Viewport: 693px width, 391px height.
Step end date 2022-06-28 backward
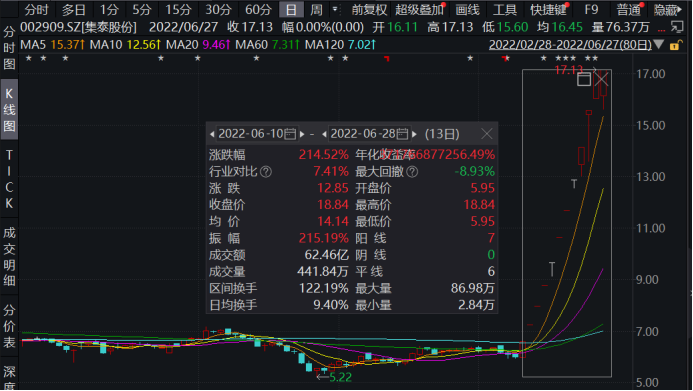coord(324,134)
